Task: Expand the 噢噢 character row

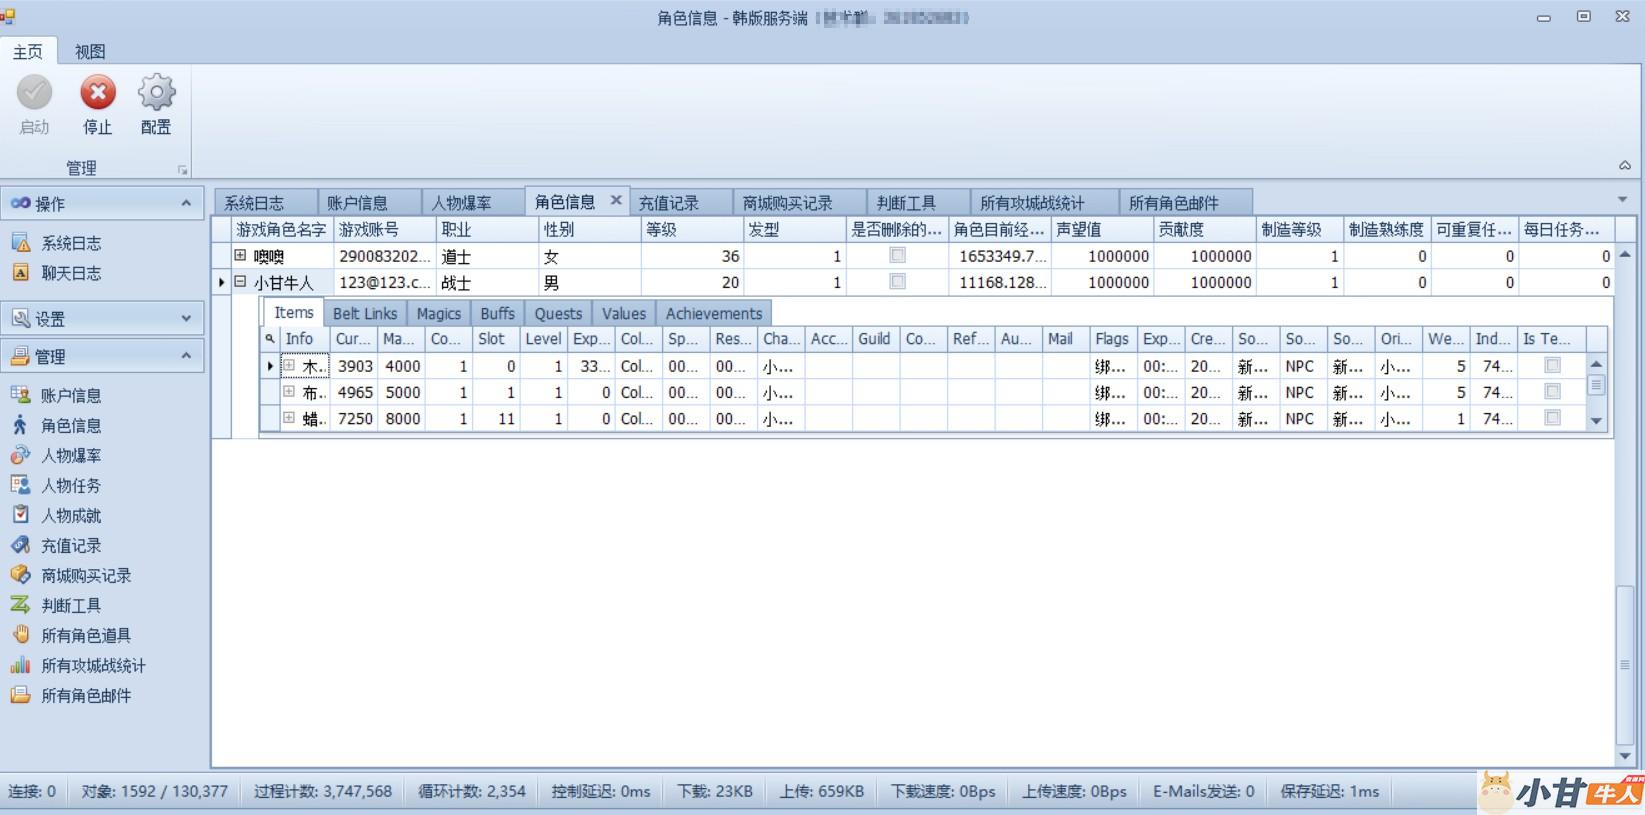Action: [240, 256]
